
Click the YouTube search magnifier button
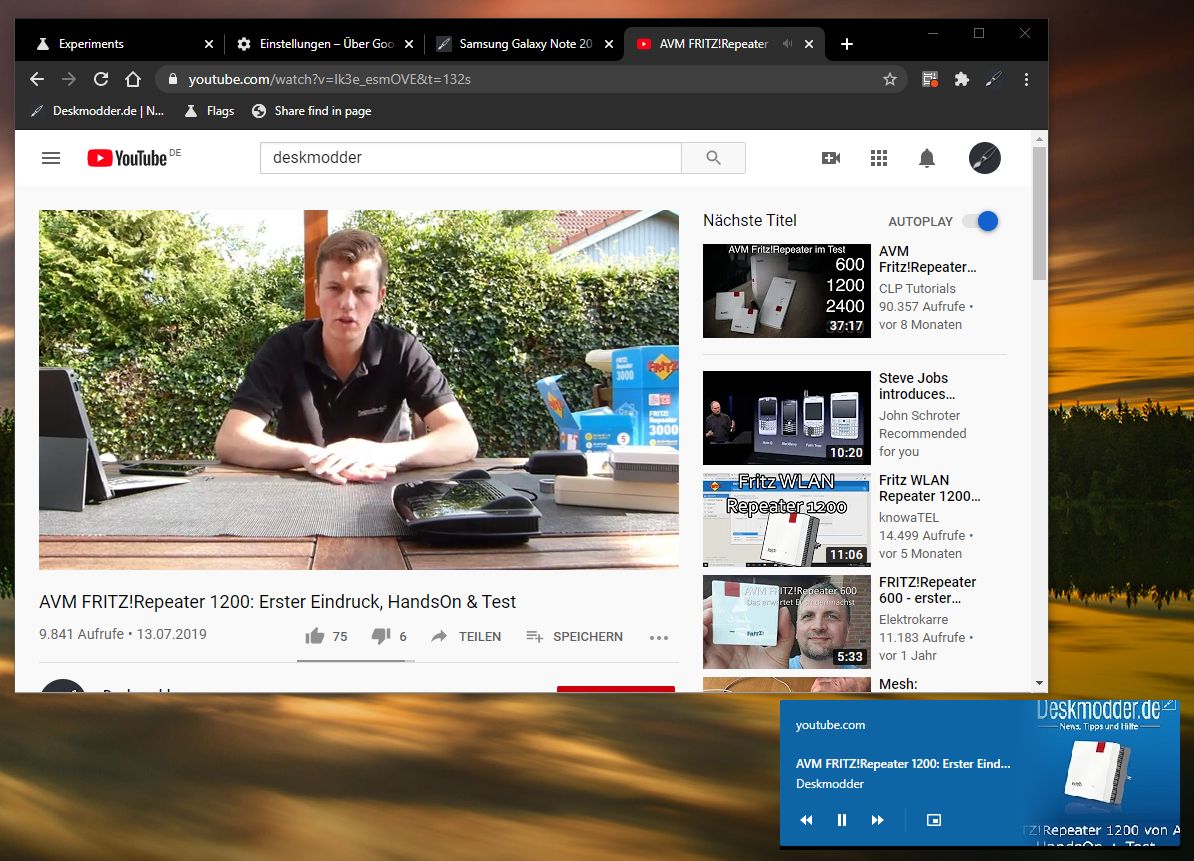click(x=714, y=158)
